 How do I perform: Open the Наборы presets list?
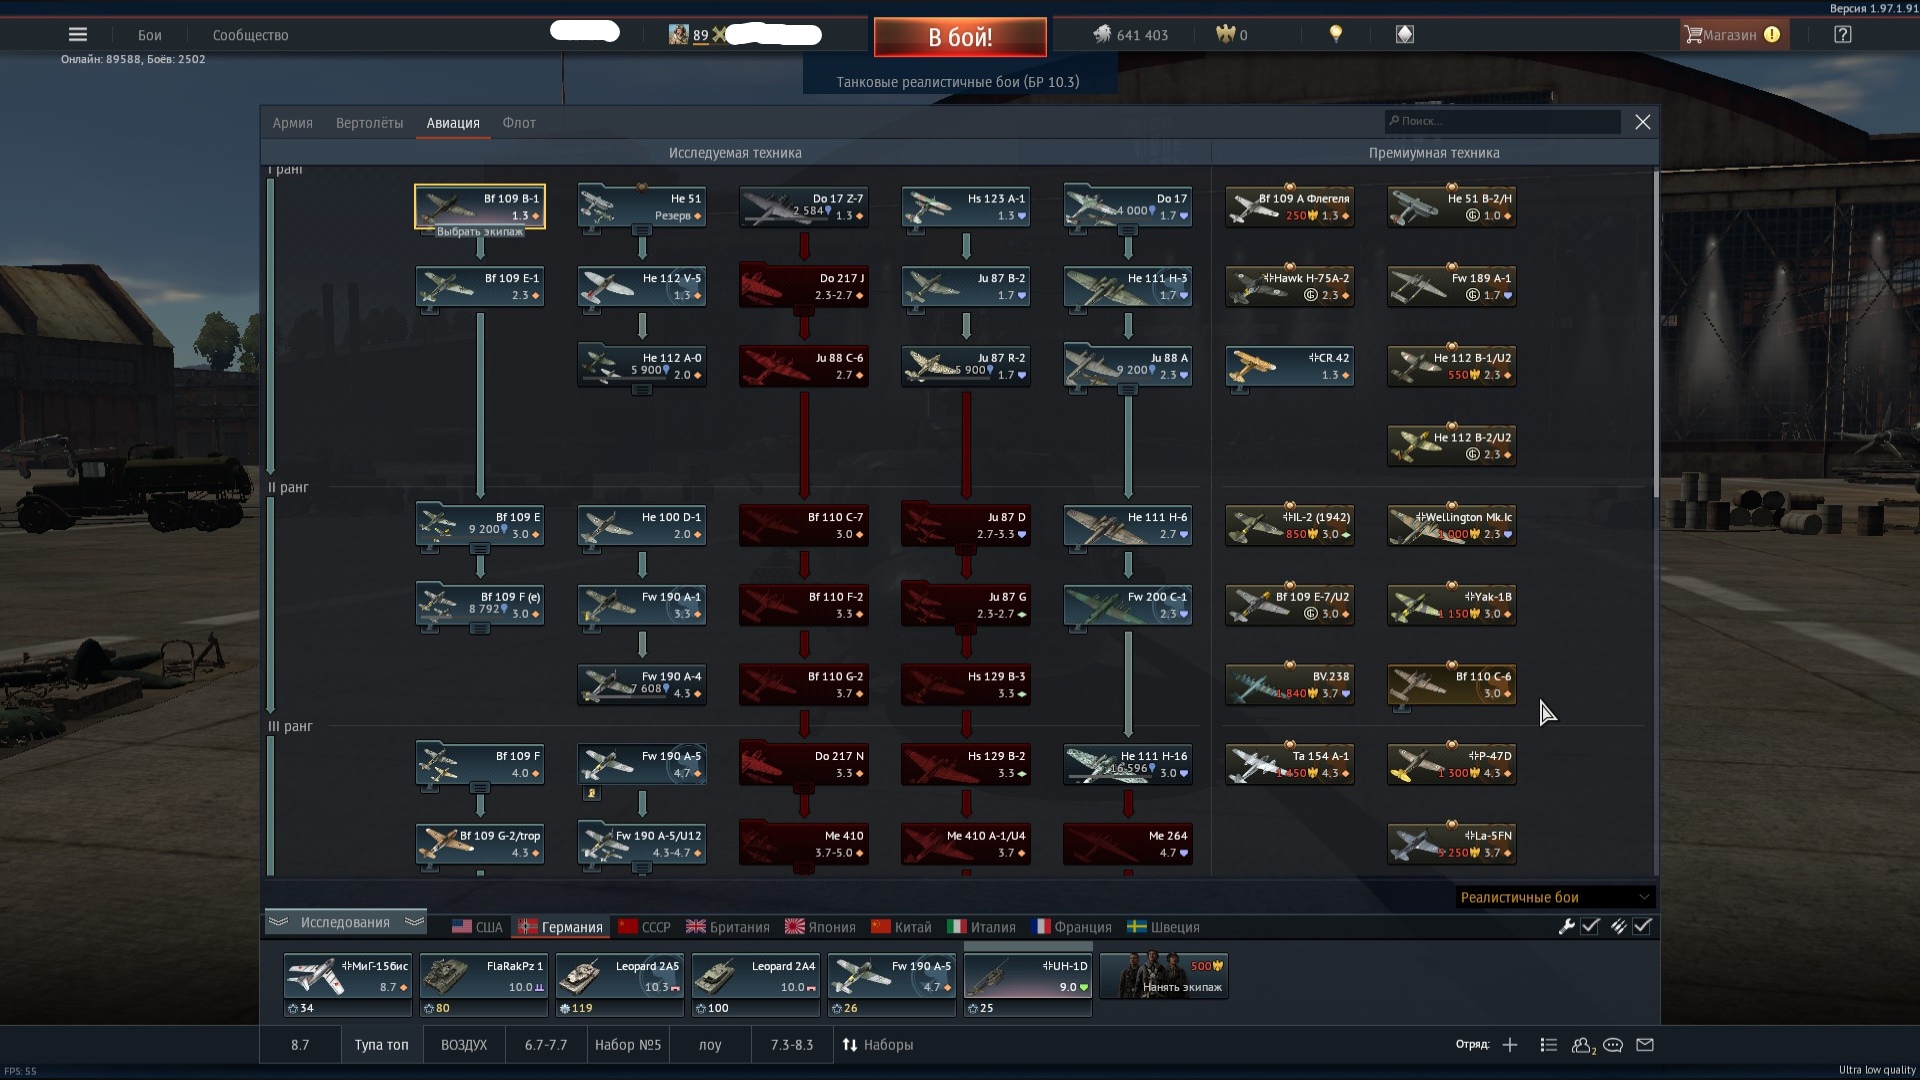click(x=878, y=1045)
